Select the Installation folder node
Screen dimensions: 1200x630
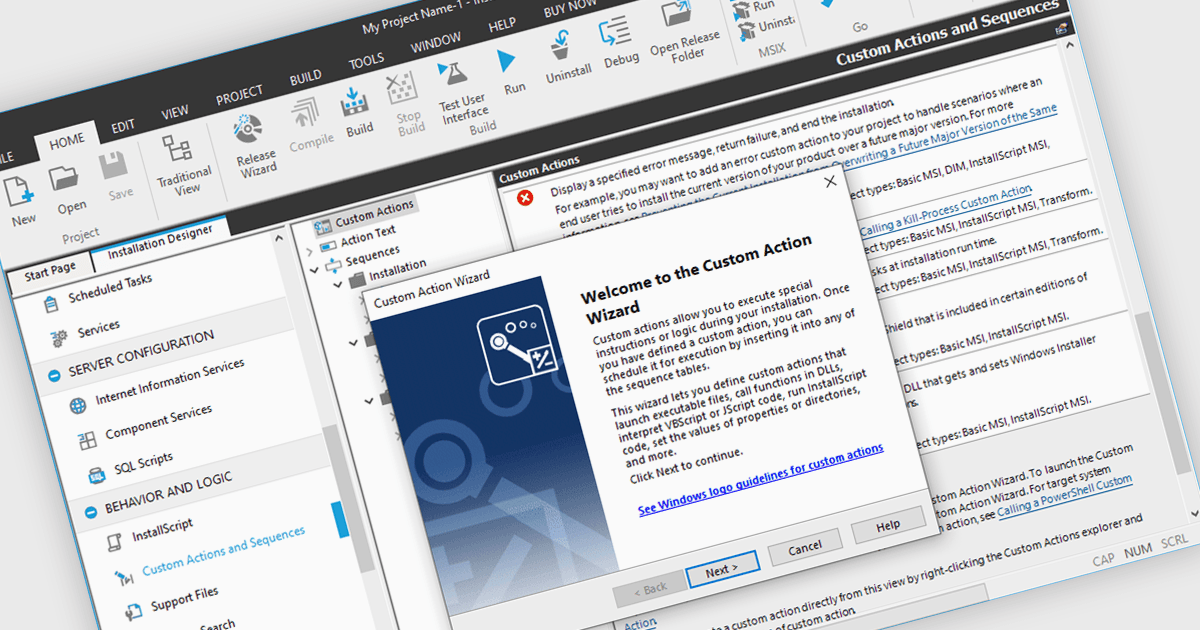397,270
